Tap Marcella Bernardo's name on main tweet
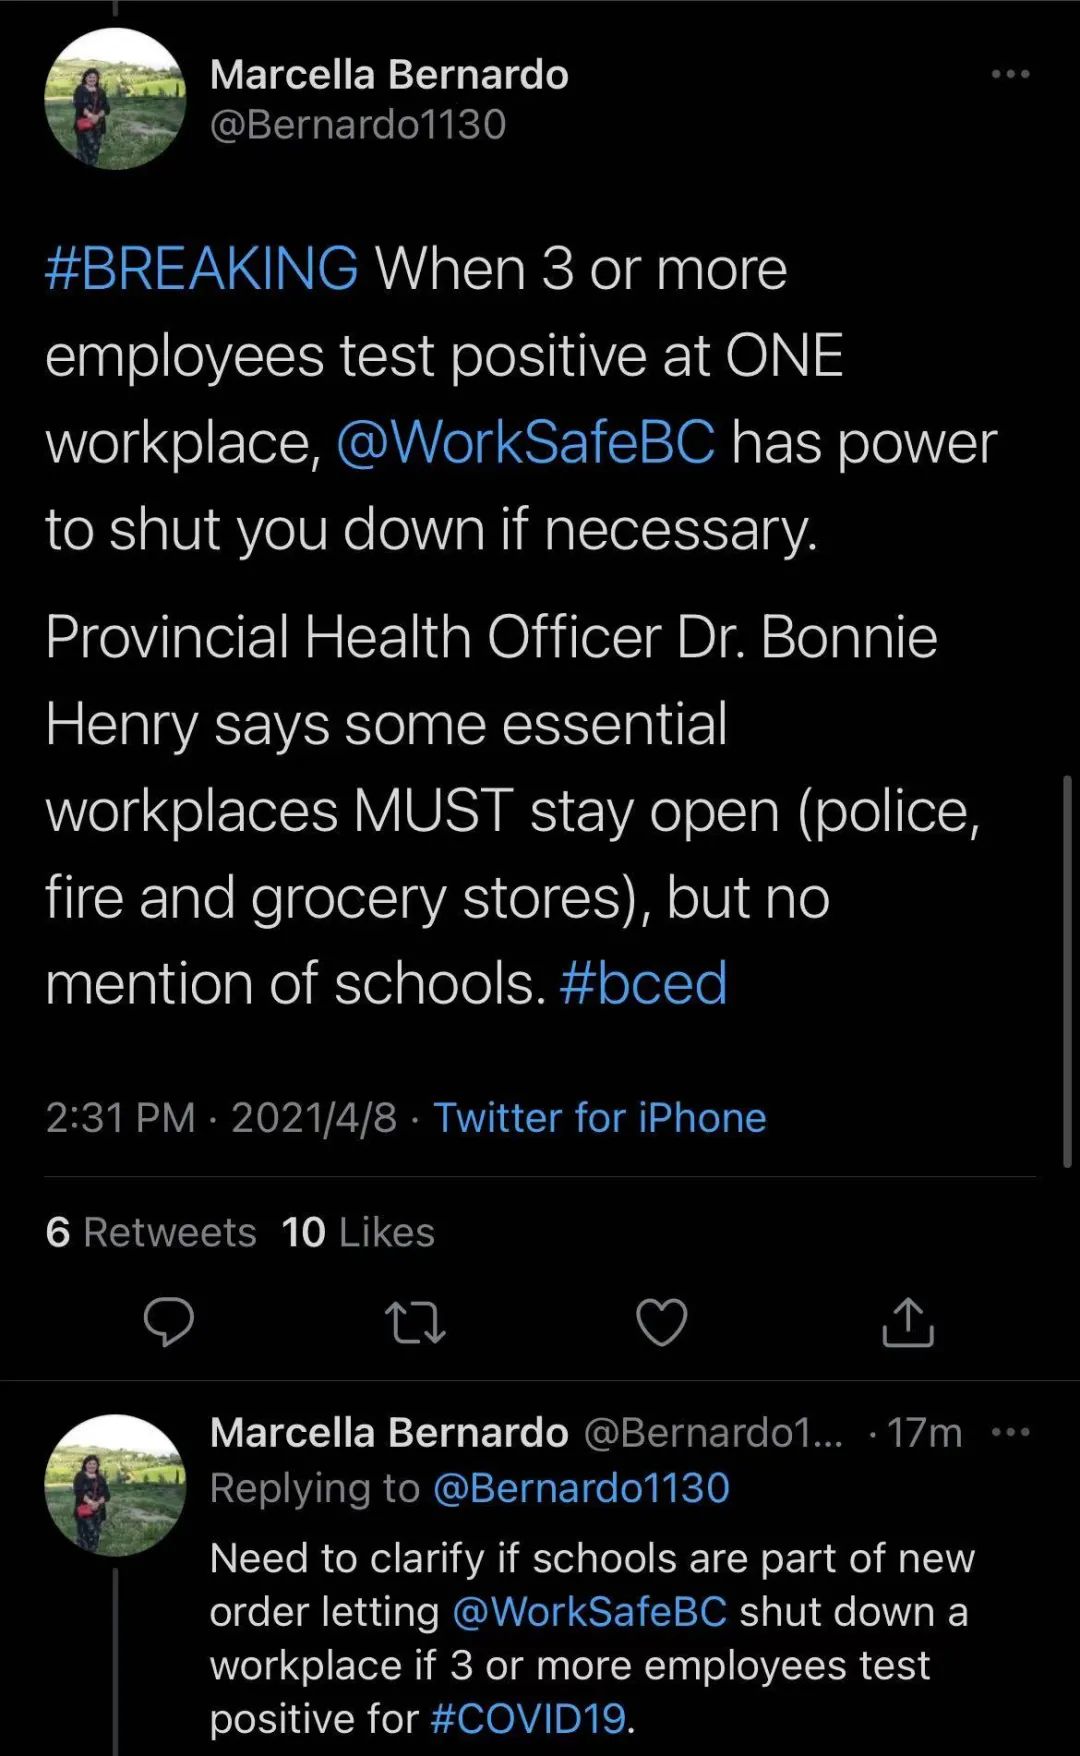 coord(389,75)
